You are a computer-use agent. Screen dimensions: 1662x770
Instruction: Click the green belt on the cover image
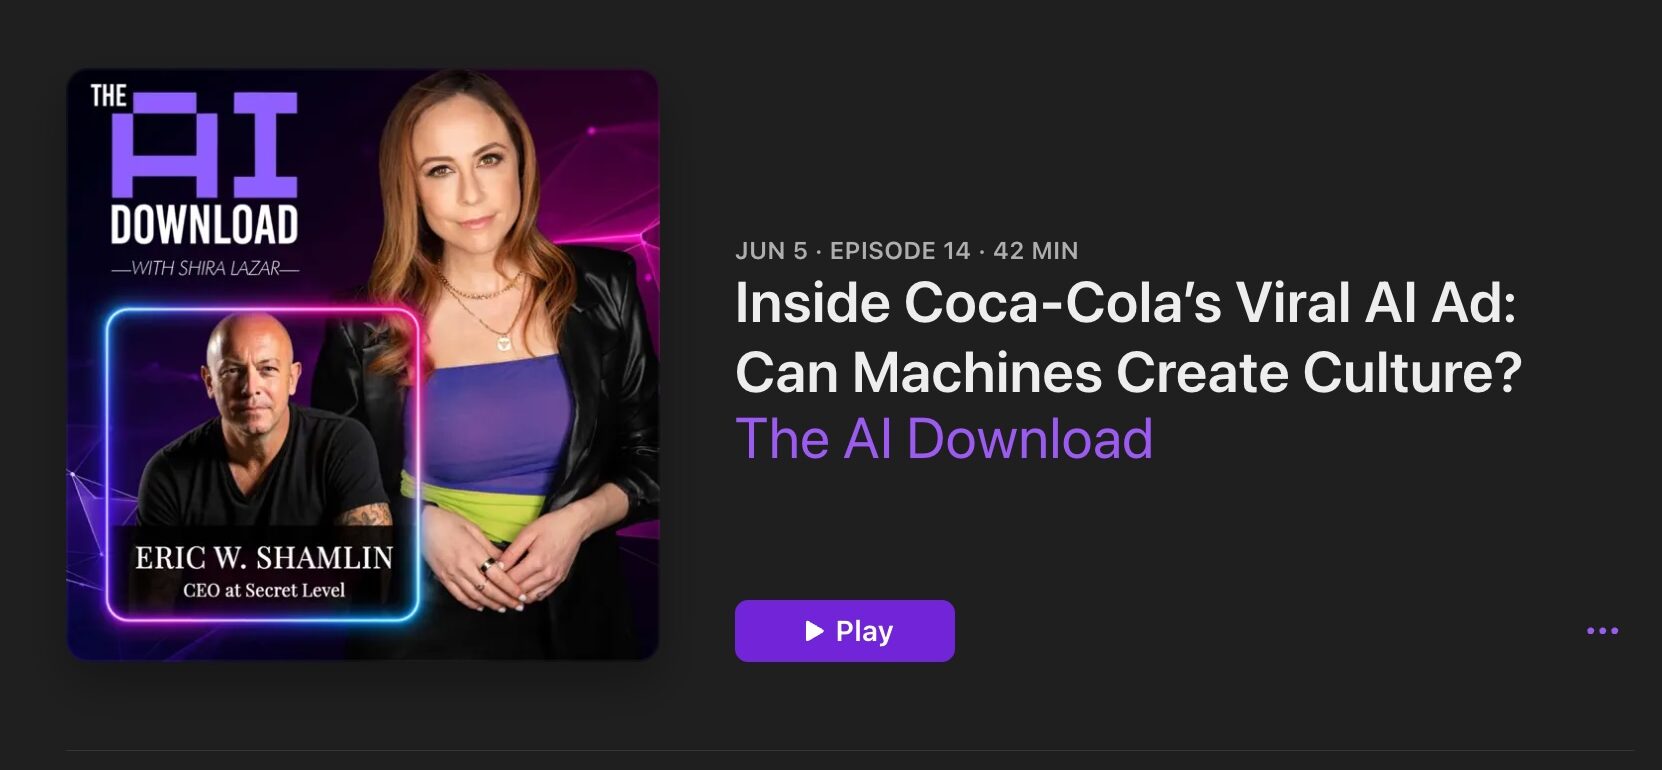pyautogui.click(x=470, y=497)
